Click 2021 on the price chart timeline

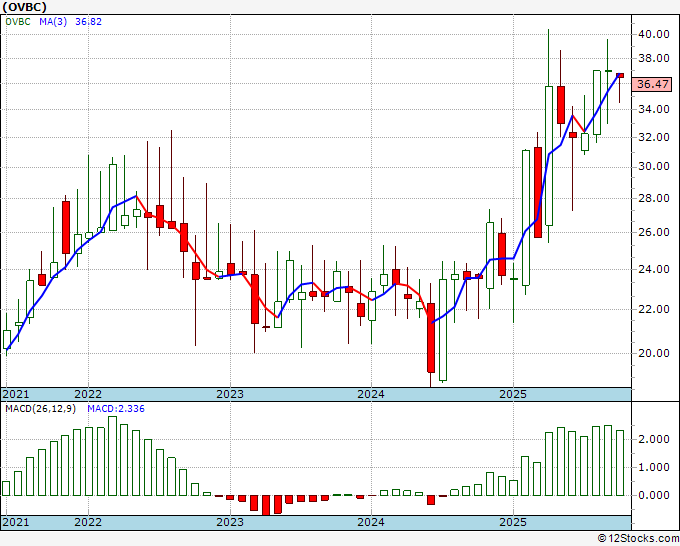(x=16, y=394)
